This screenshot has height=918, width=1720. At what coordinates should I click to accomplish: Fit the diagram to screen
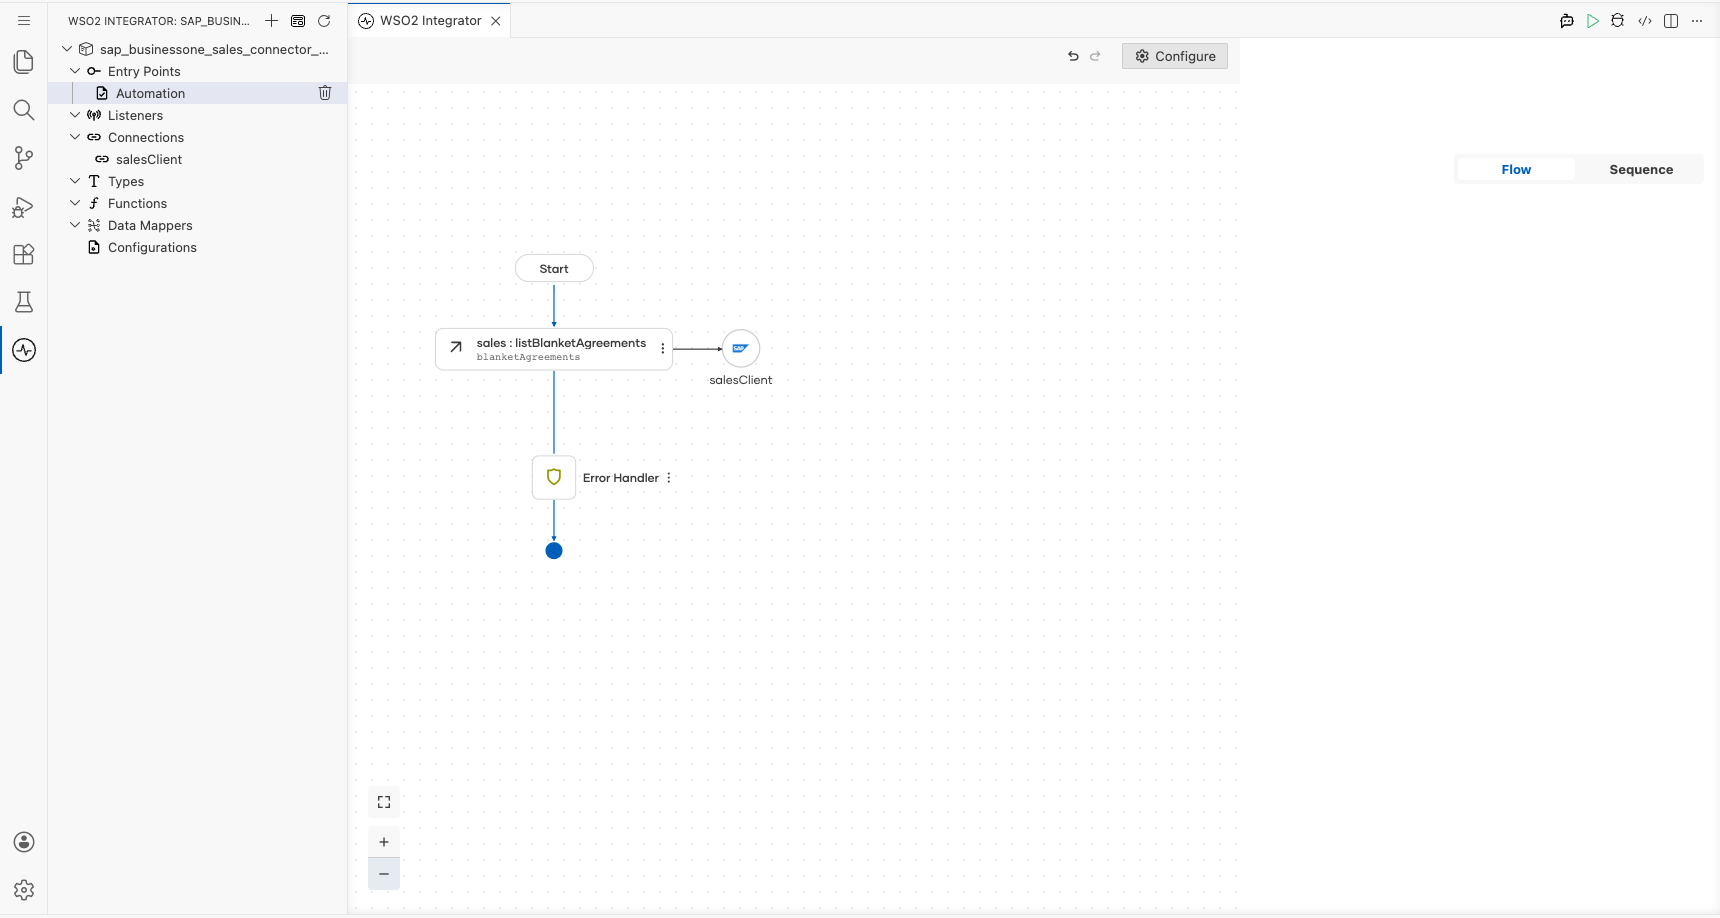384,802
